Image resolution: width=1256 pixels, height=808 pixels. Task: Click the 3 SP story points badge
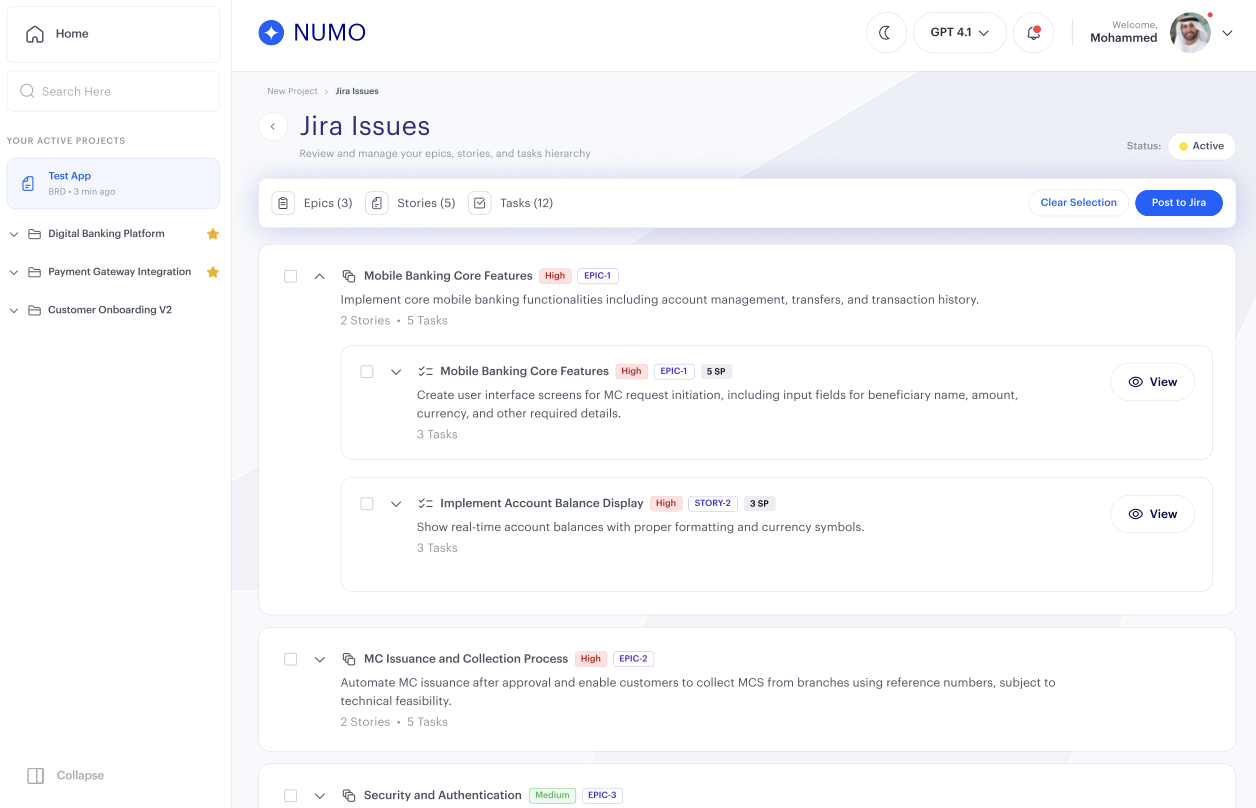pos(760,504)
